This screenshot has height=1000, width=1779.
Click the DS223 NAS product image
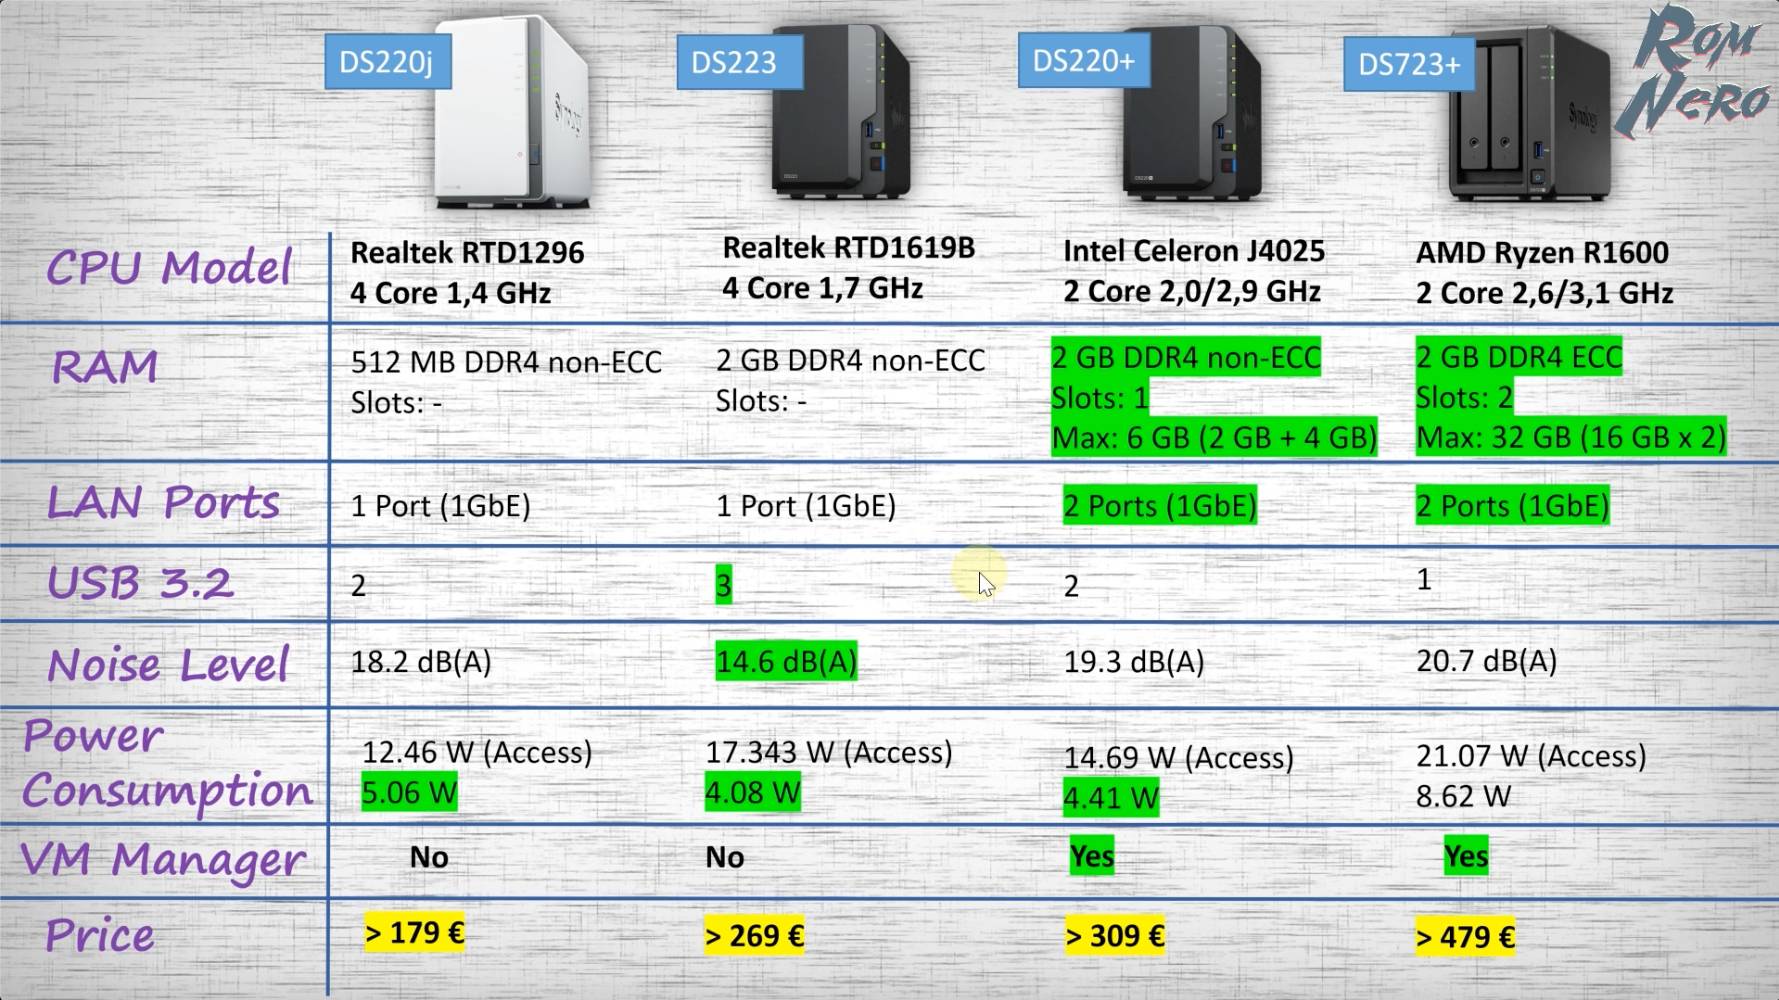coord(842,112)
